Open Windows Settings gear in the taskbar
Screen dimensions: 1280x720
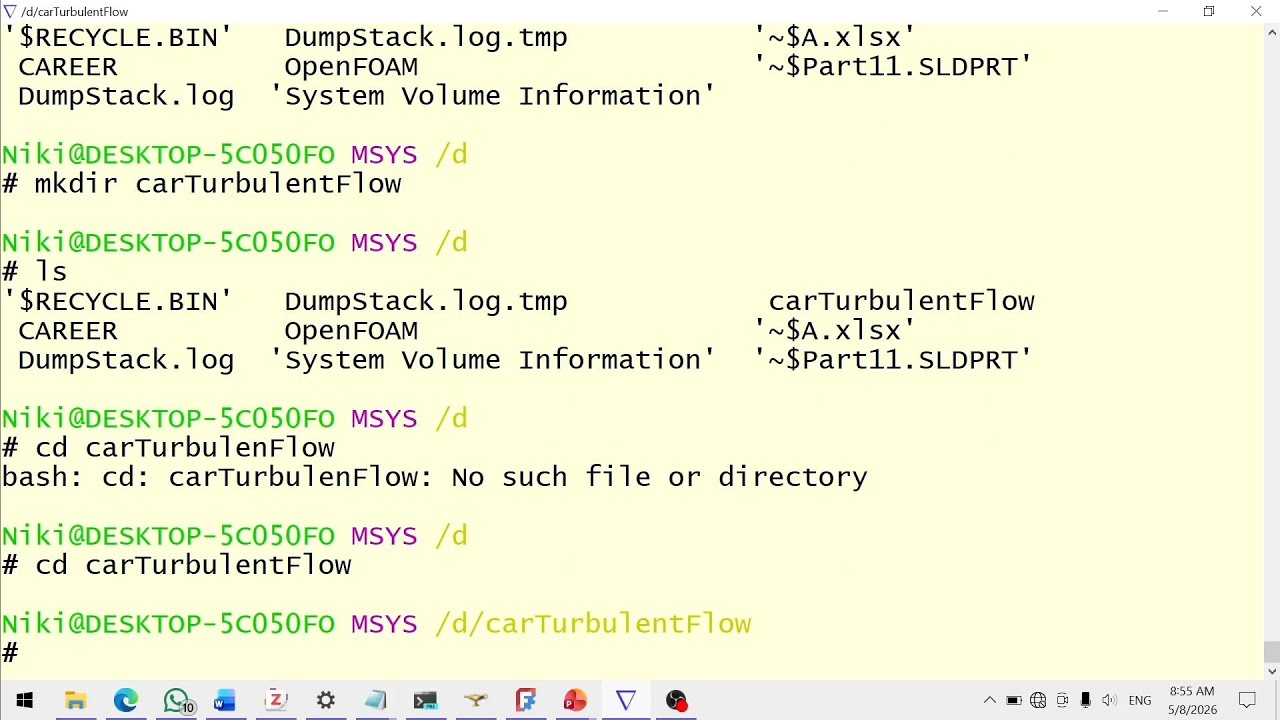(325, 700)
